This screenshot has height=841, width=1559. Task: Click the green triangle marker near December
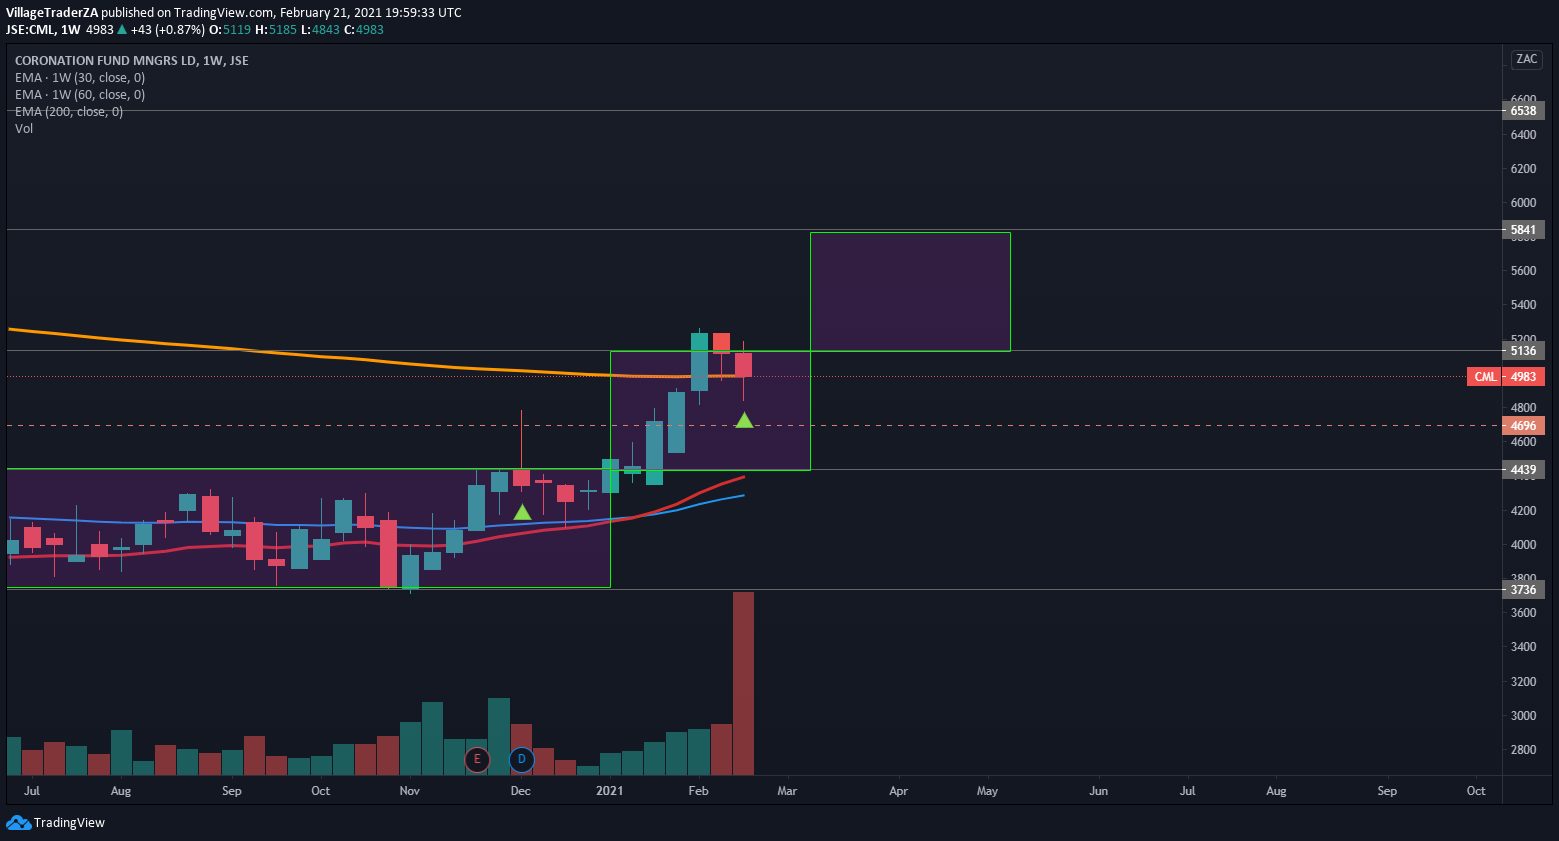tap(522, 513)
